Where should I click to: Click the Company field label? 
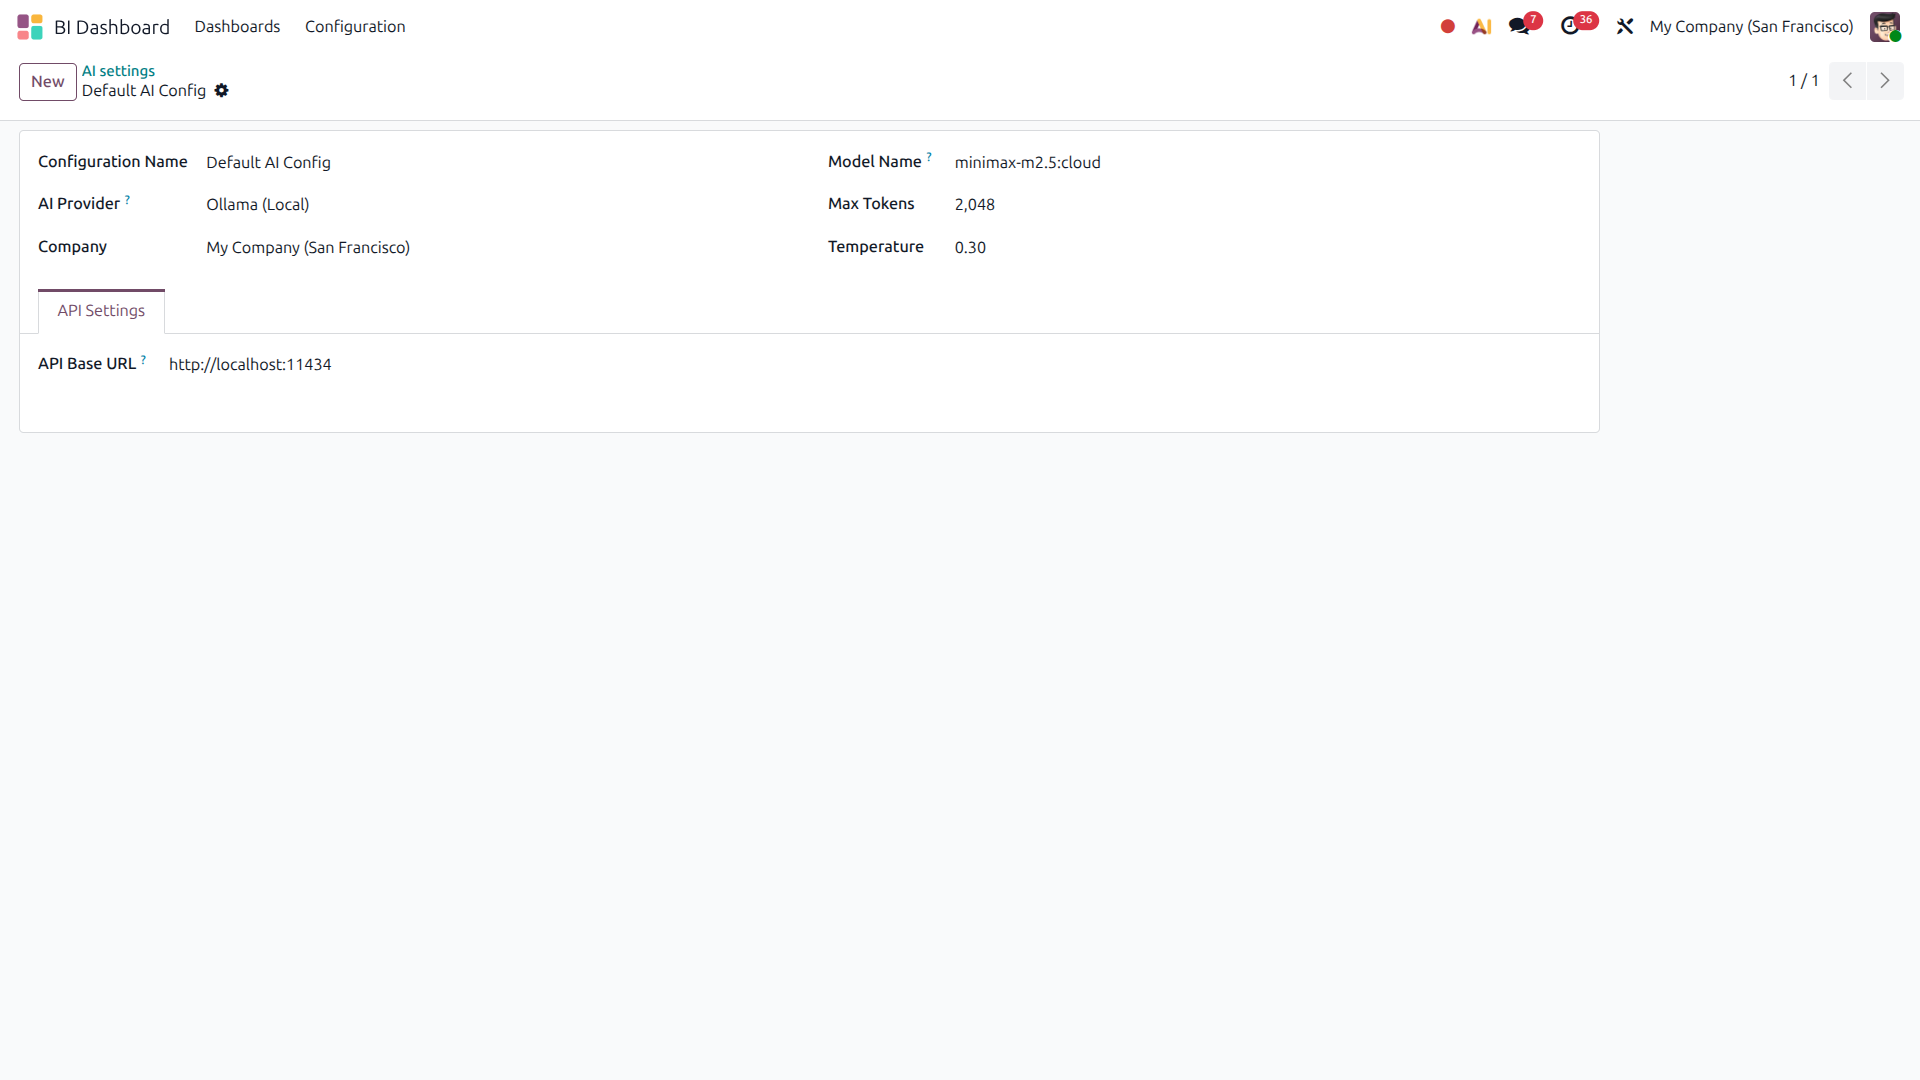click(x=72, y=247)
